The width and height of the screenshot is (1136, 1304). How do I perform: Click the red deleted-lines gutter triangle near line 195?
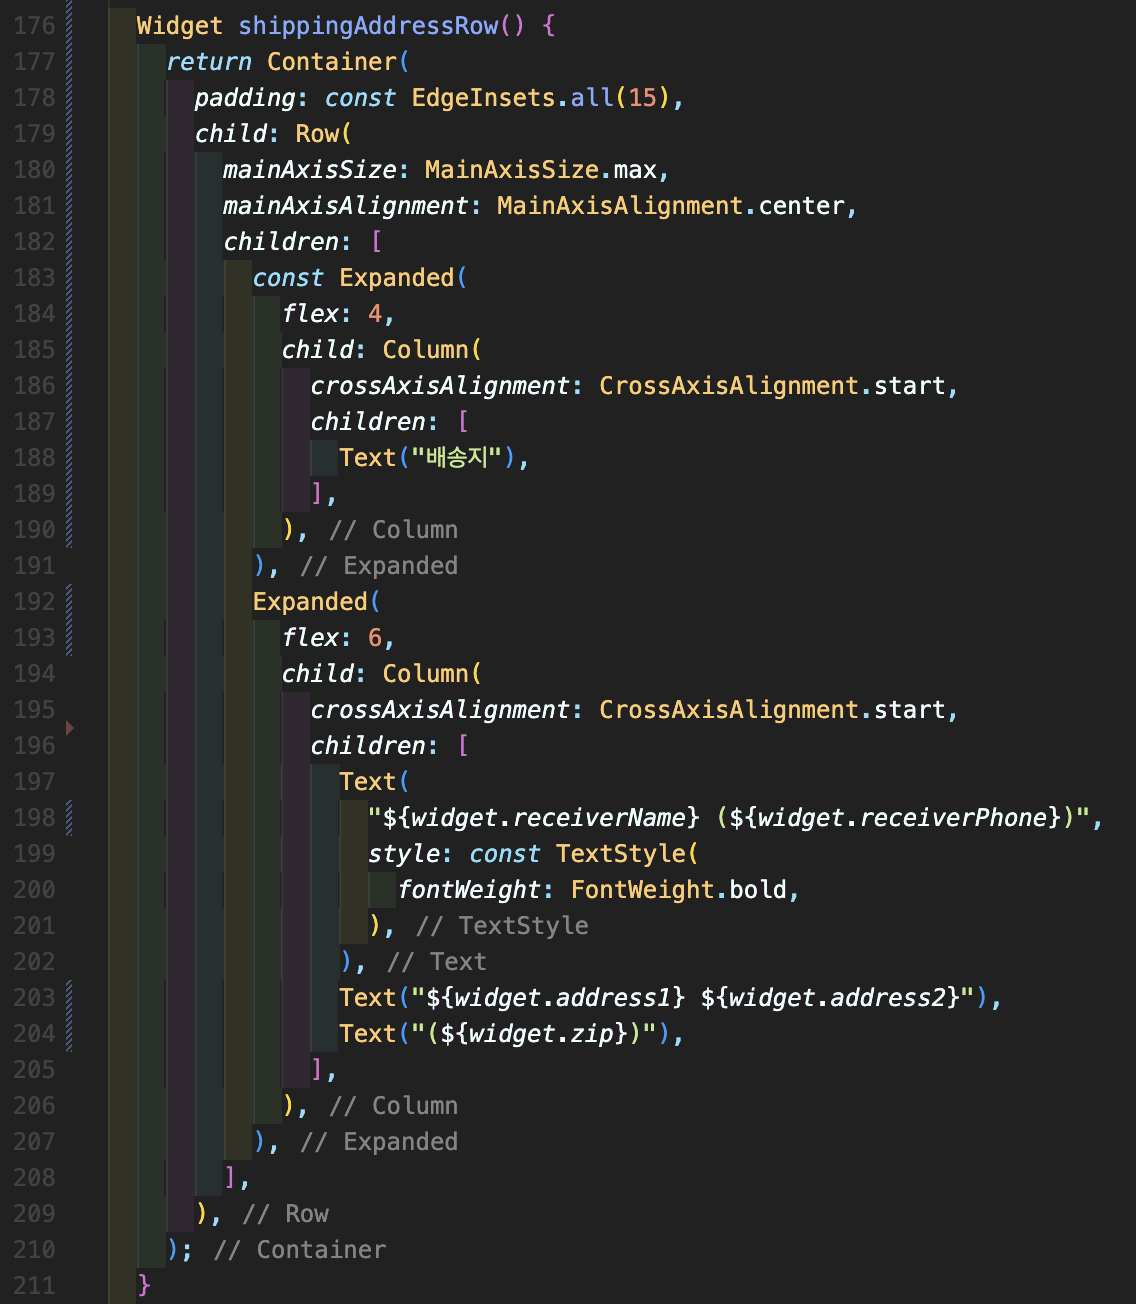(70, 728)
